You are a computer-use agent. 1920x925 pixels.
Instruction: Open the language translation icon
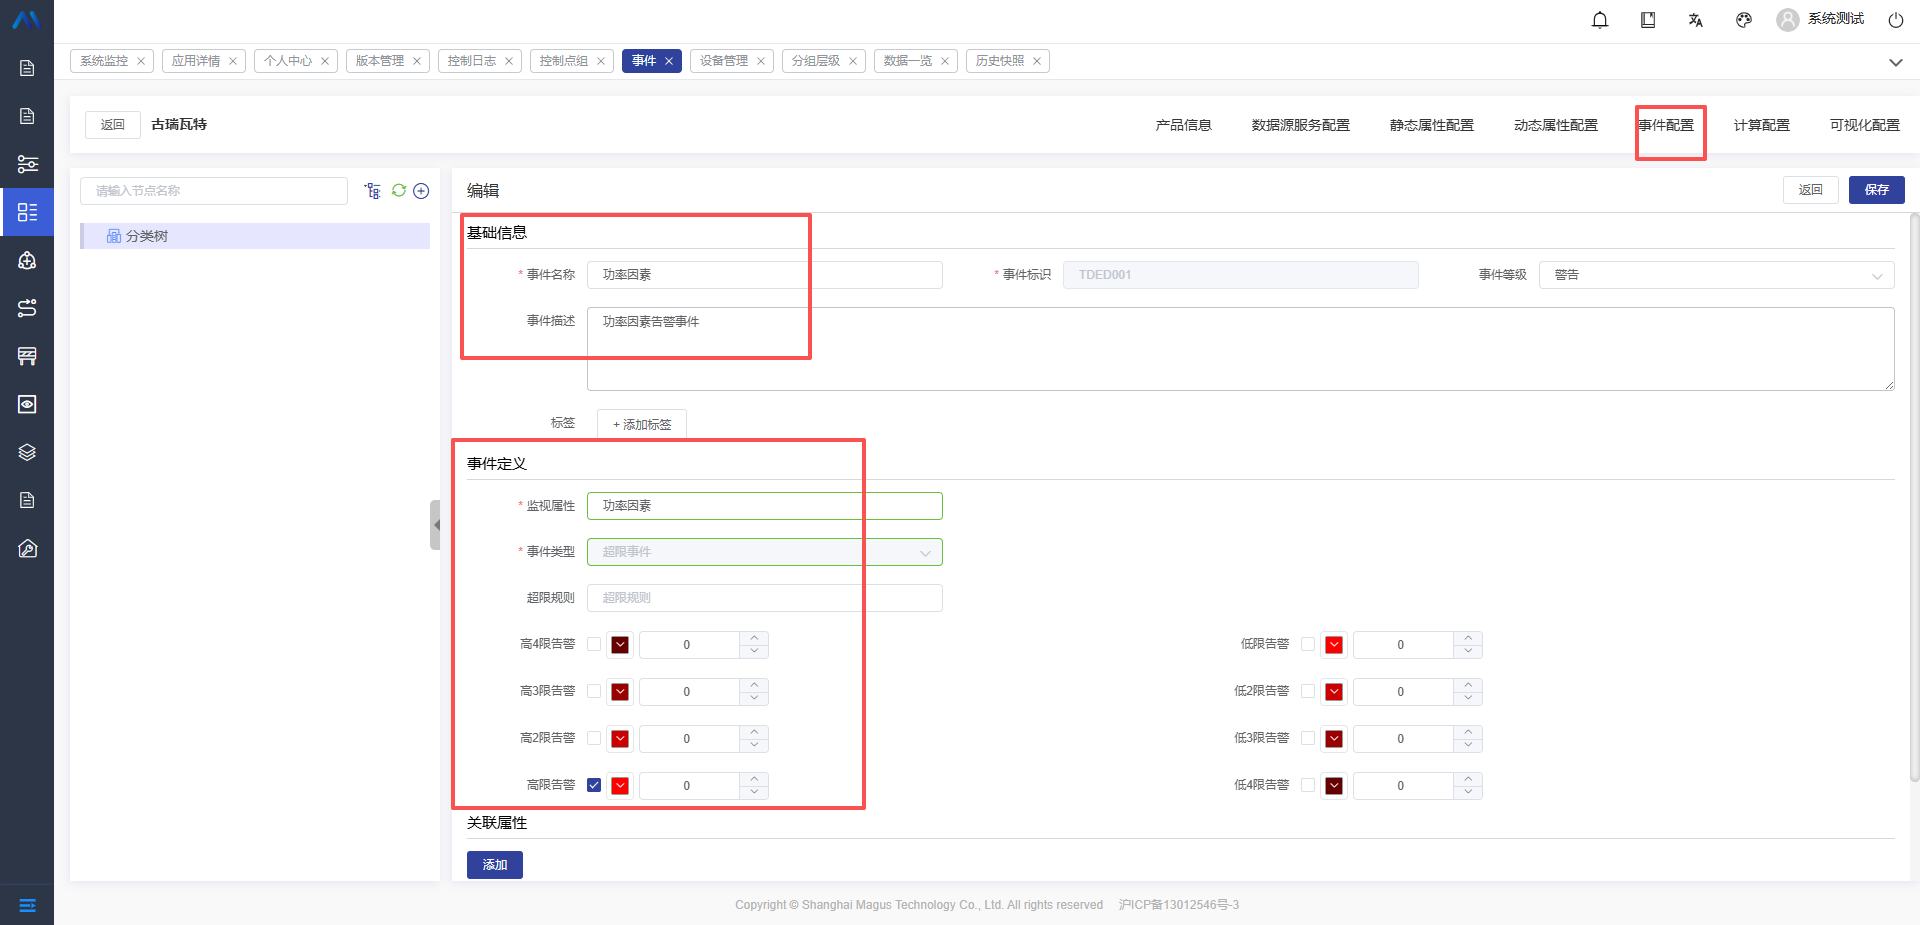1696,20
